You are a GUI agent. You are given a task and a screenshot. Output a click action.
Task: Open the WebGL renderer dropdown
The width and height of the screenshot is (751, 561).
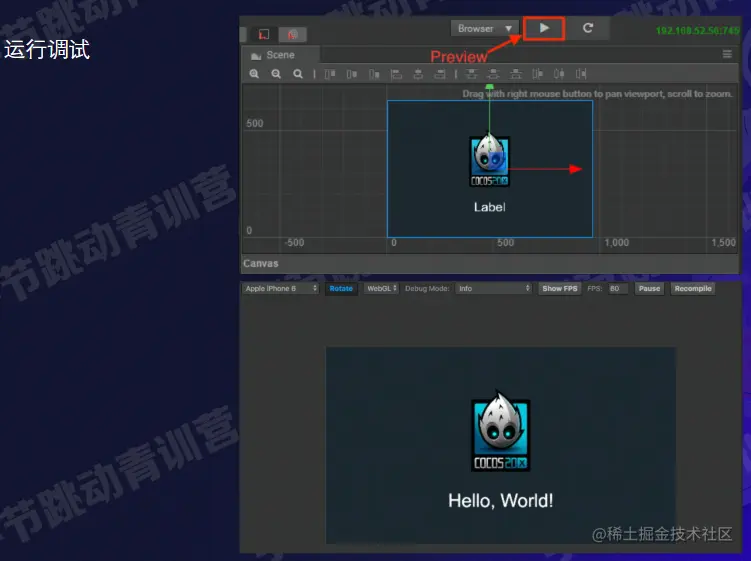381,288
